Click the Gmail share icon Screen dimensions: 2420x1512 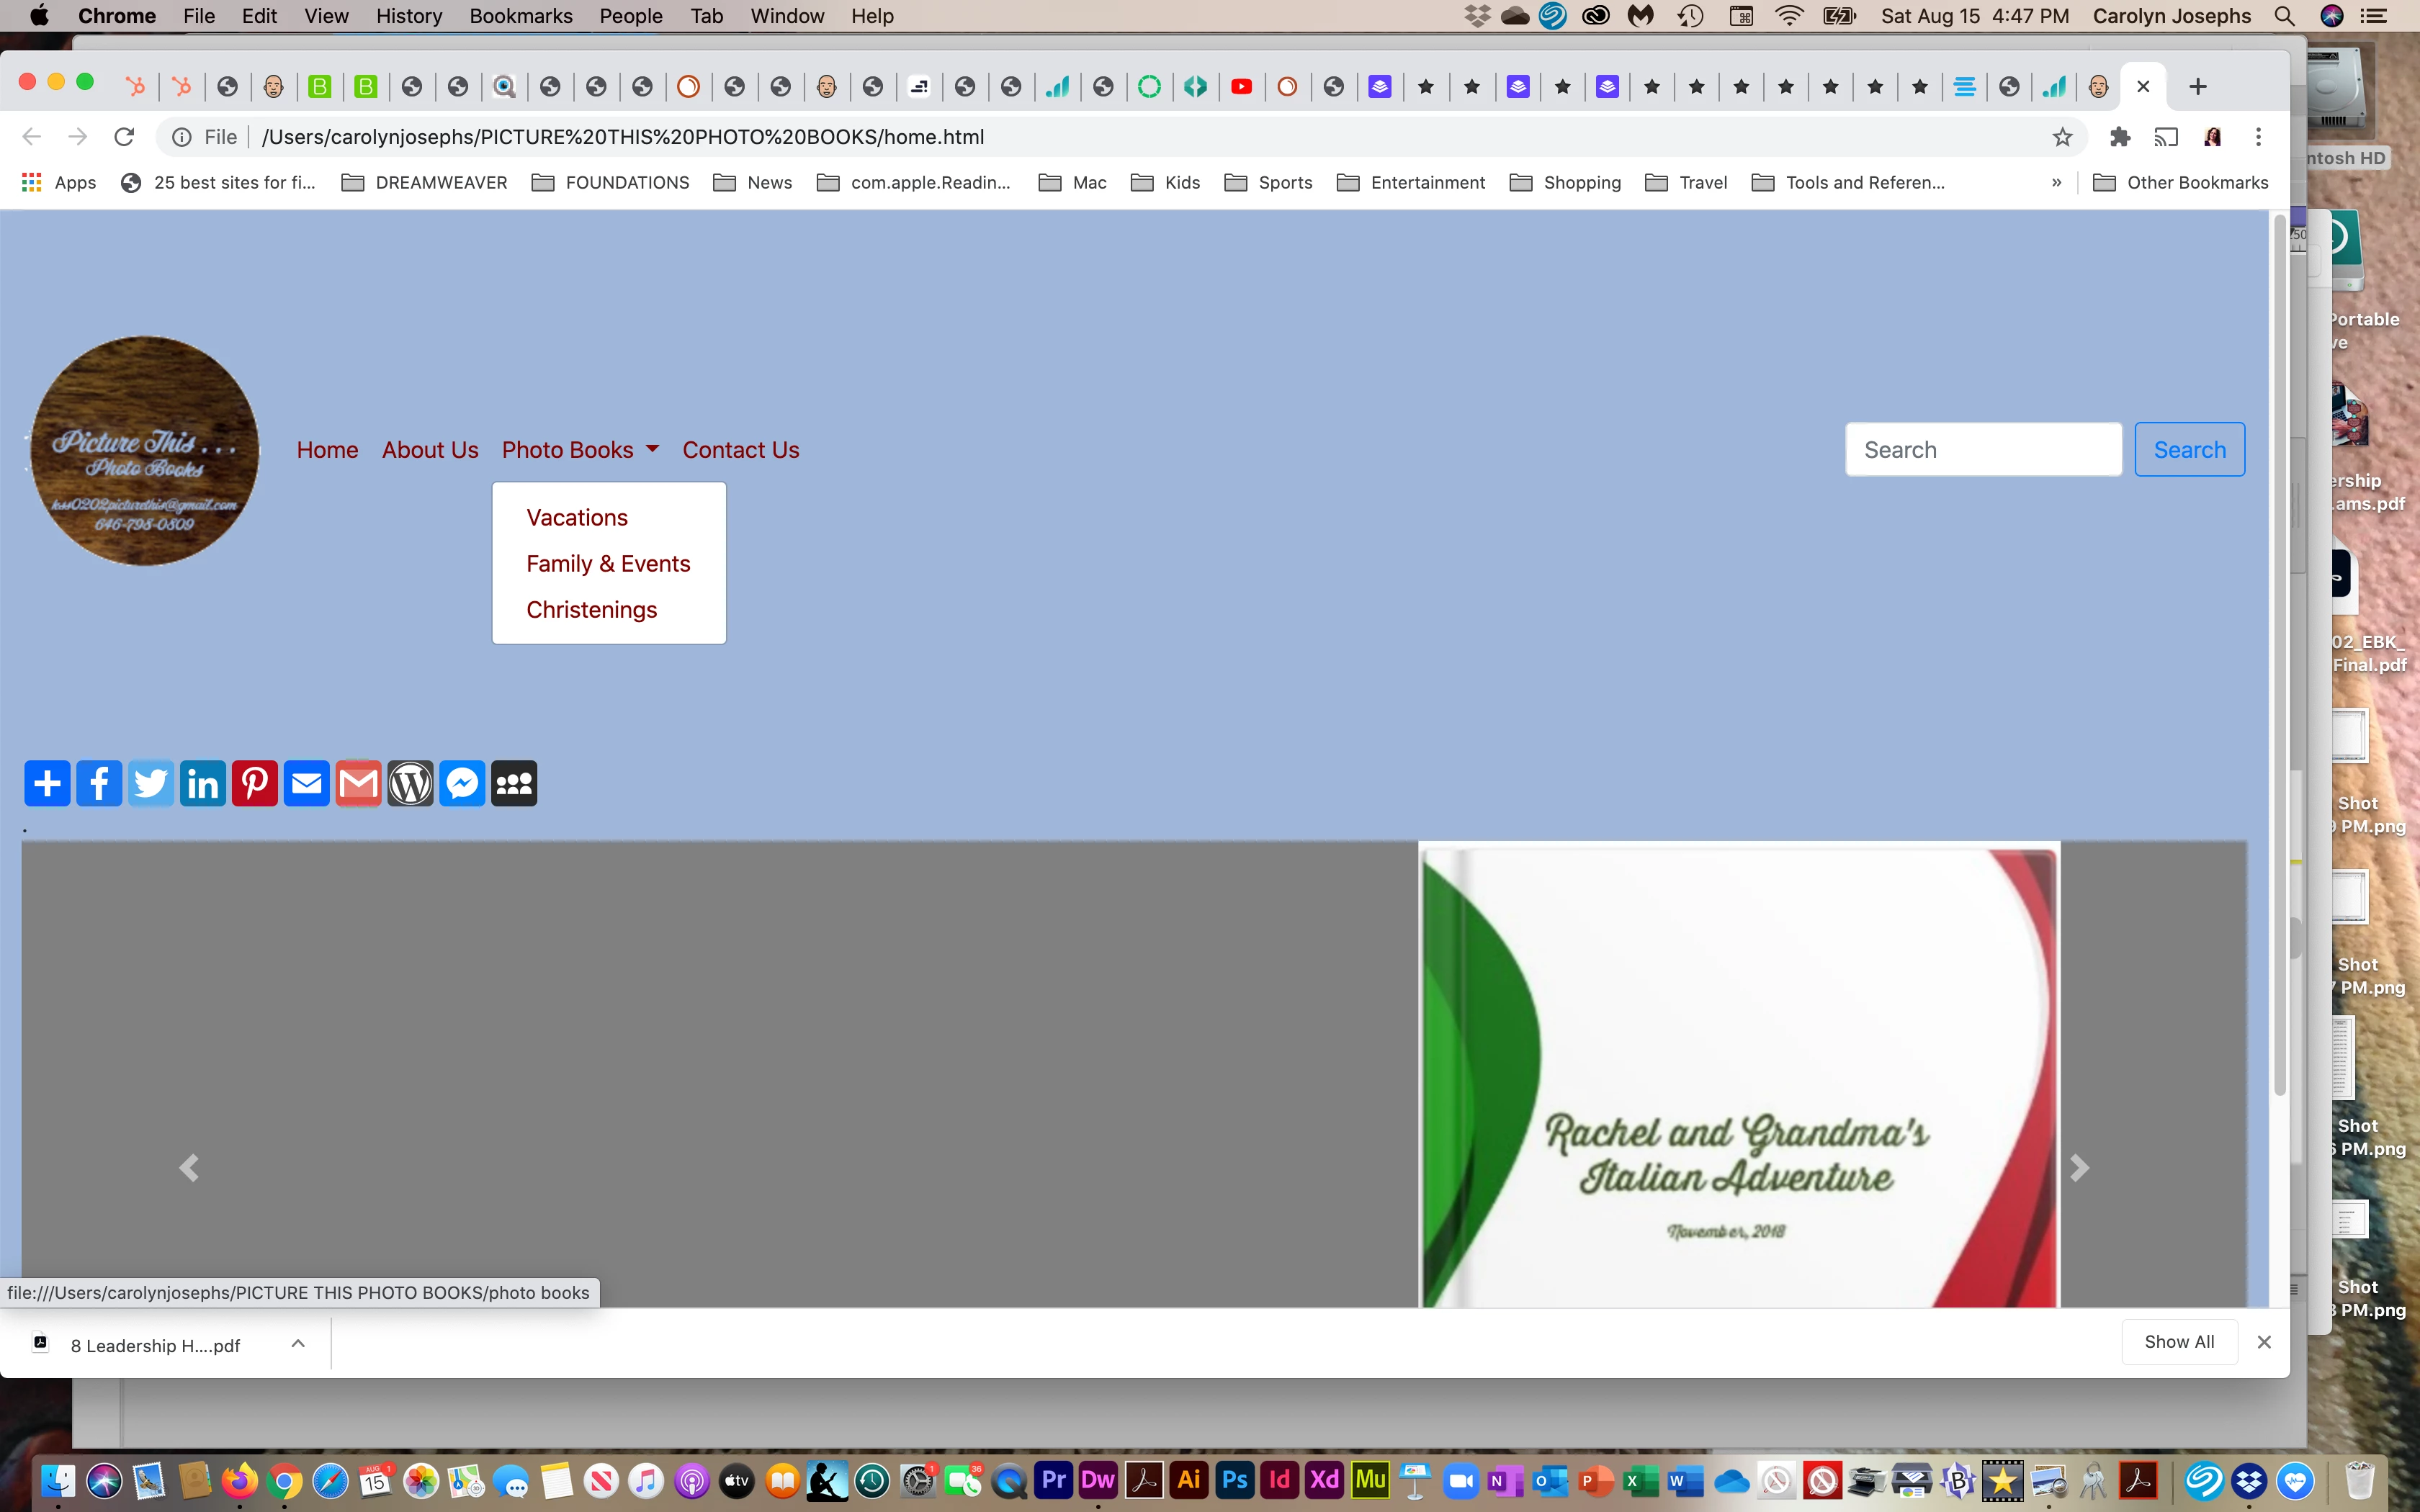(358, 783)
